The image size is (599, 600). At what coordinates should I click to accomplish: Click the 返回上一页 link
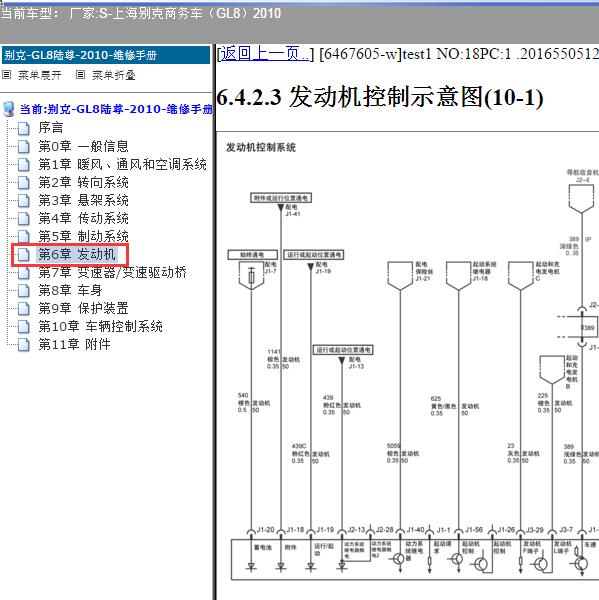click(264, 54)
